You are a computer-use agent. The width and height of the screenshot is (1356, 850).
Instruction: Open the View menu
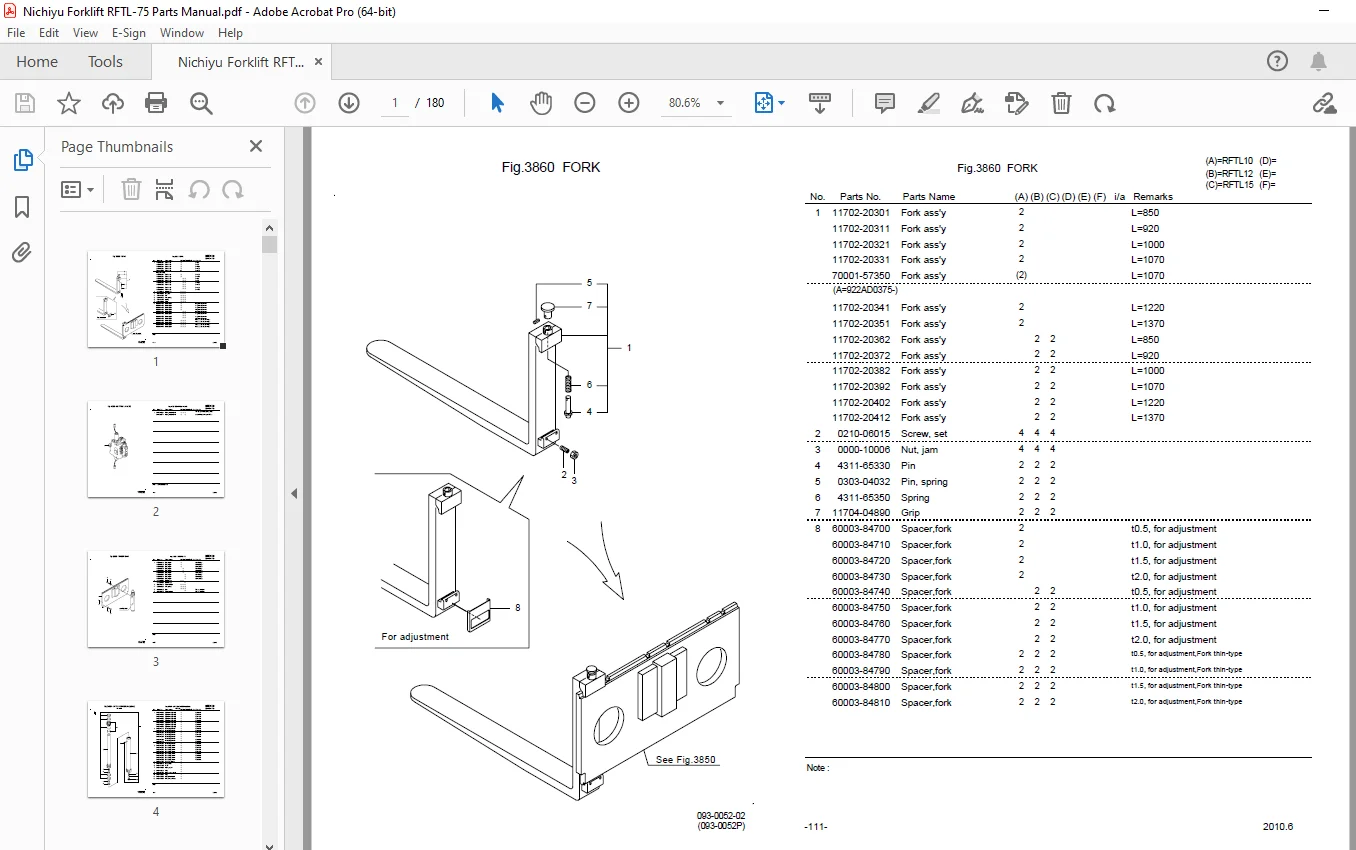[x=86, y=33]
